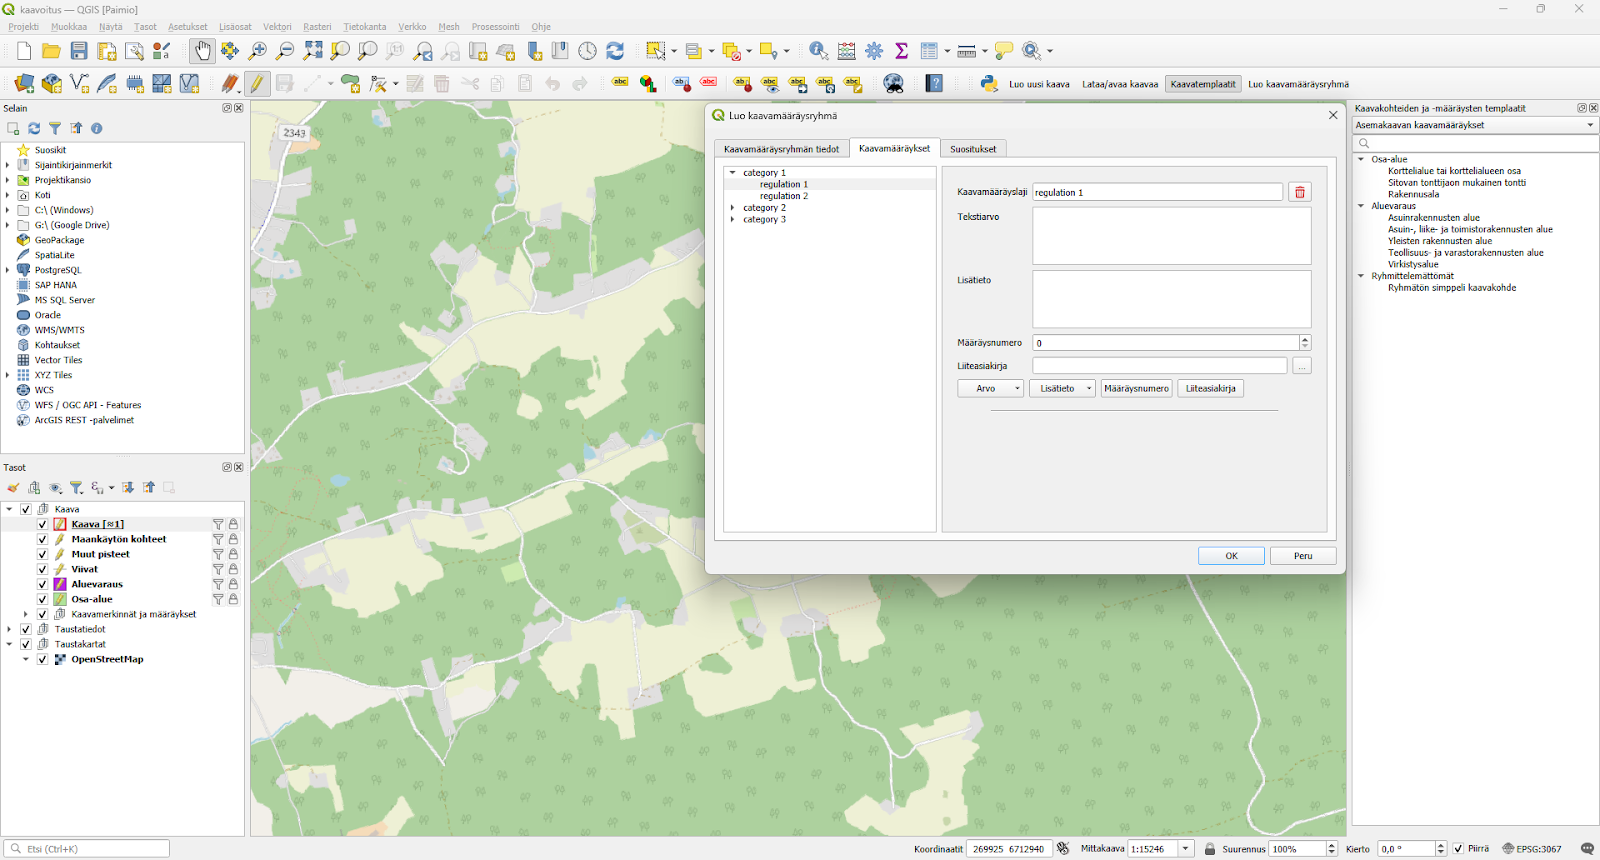Click Luo uusi kaava toolbar button
1600x860 pixels.
point(1039,84)
